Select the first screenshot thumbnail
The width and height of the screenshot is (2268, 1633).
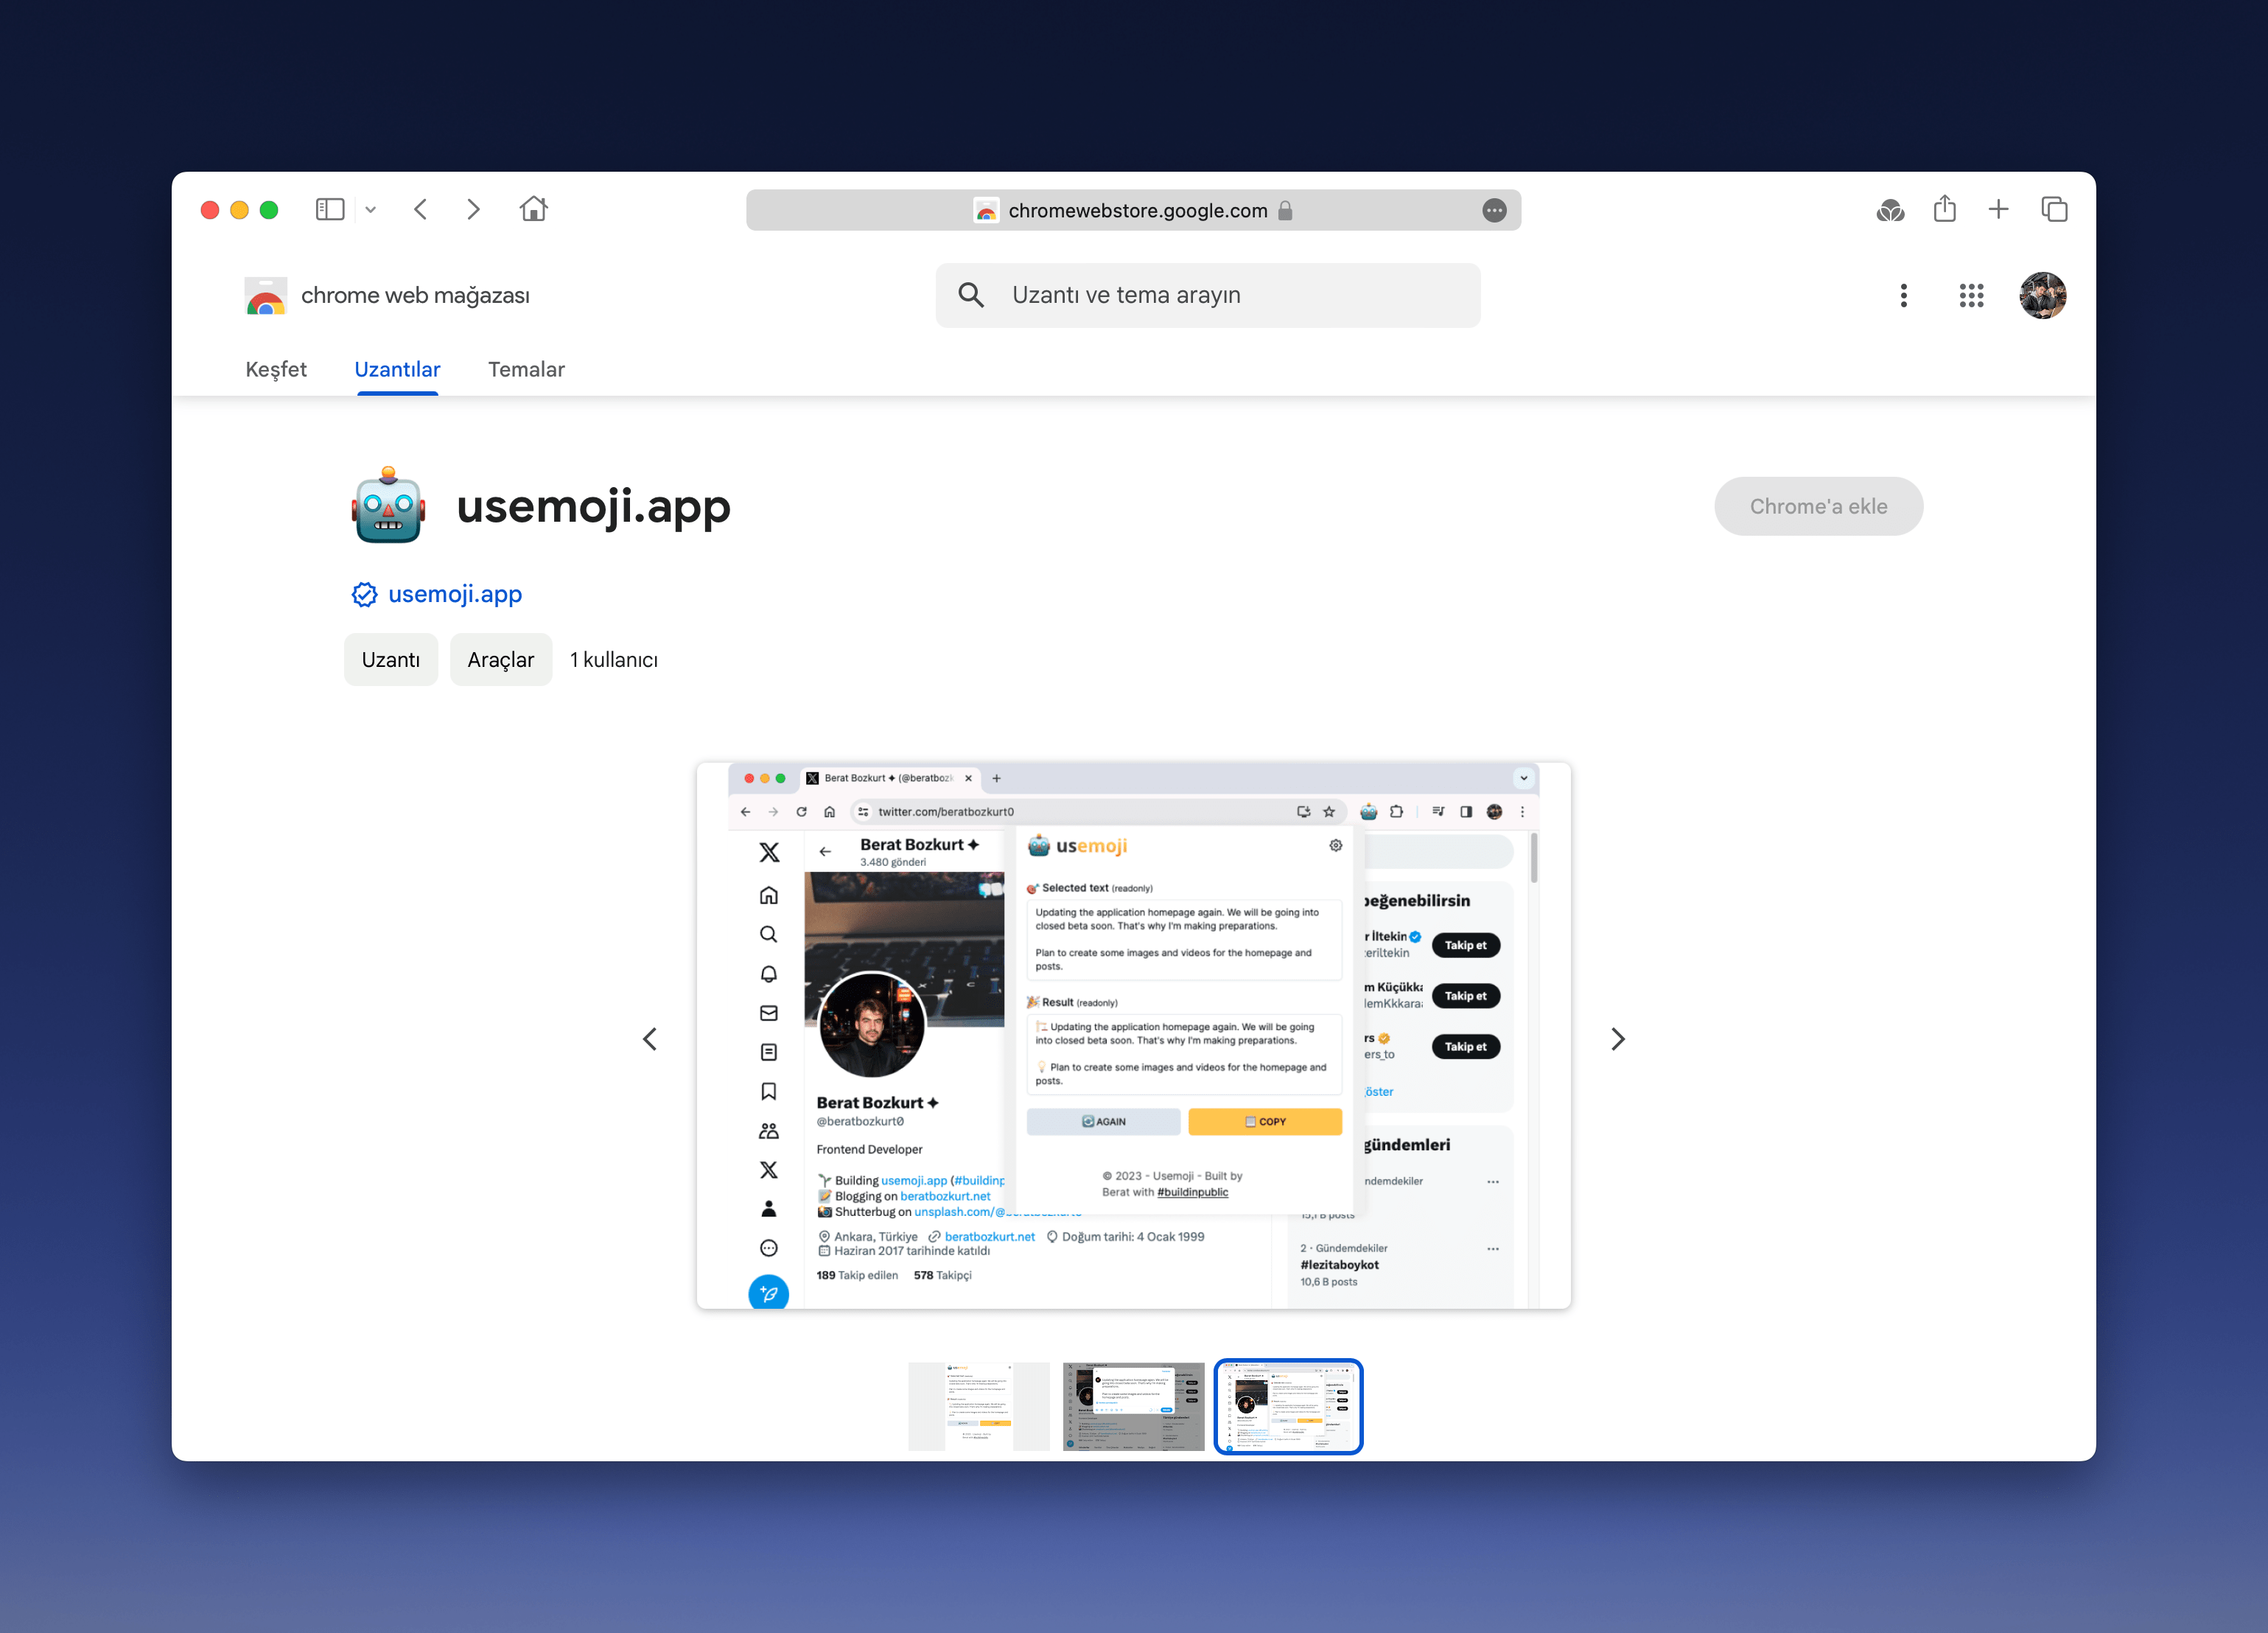click(978, 1405)
